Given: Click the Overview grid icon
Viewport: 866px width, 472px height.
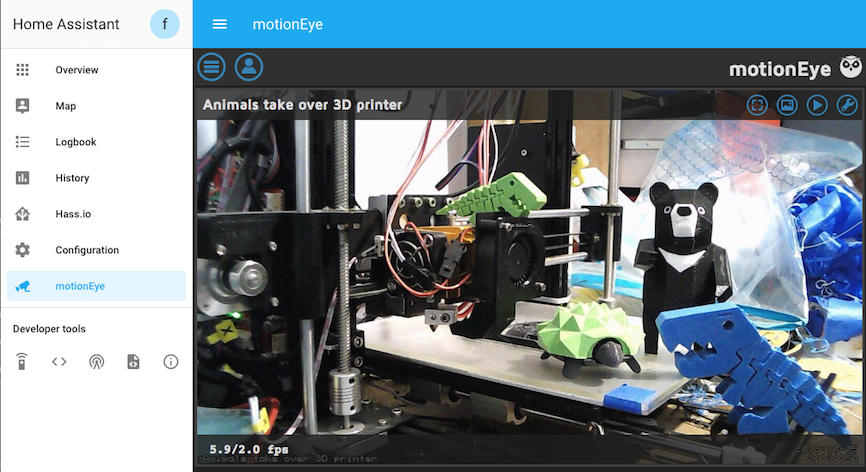Looking at the screenshot, I should [x=23, y=70].
